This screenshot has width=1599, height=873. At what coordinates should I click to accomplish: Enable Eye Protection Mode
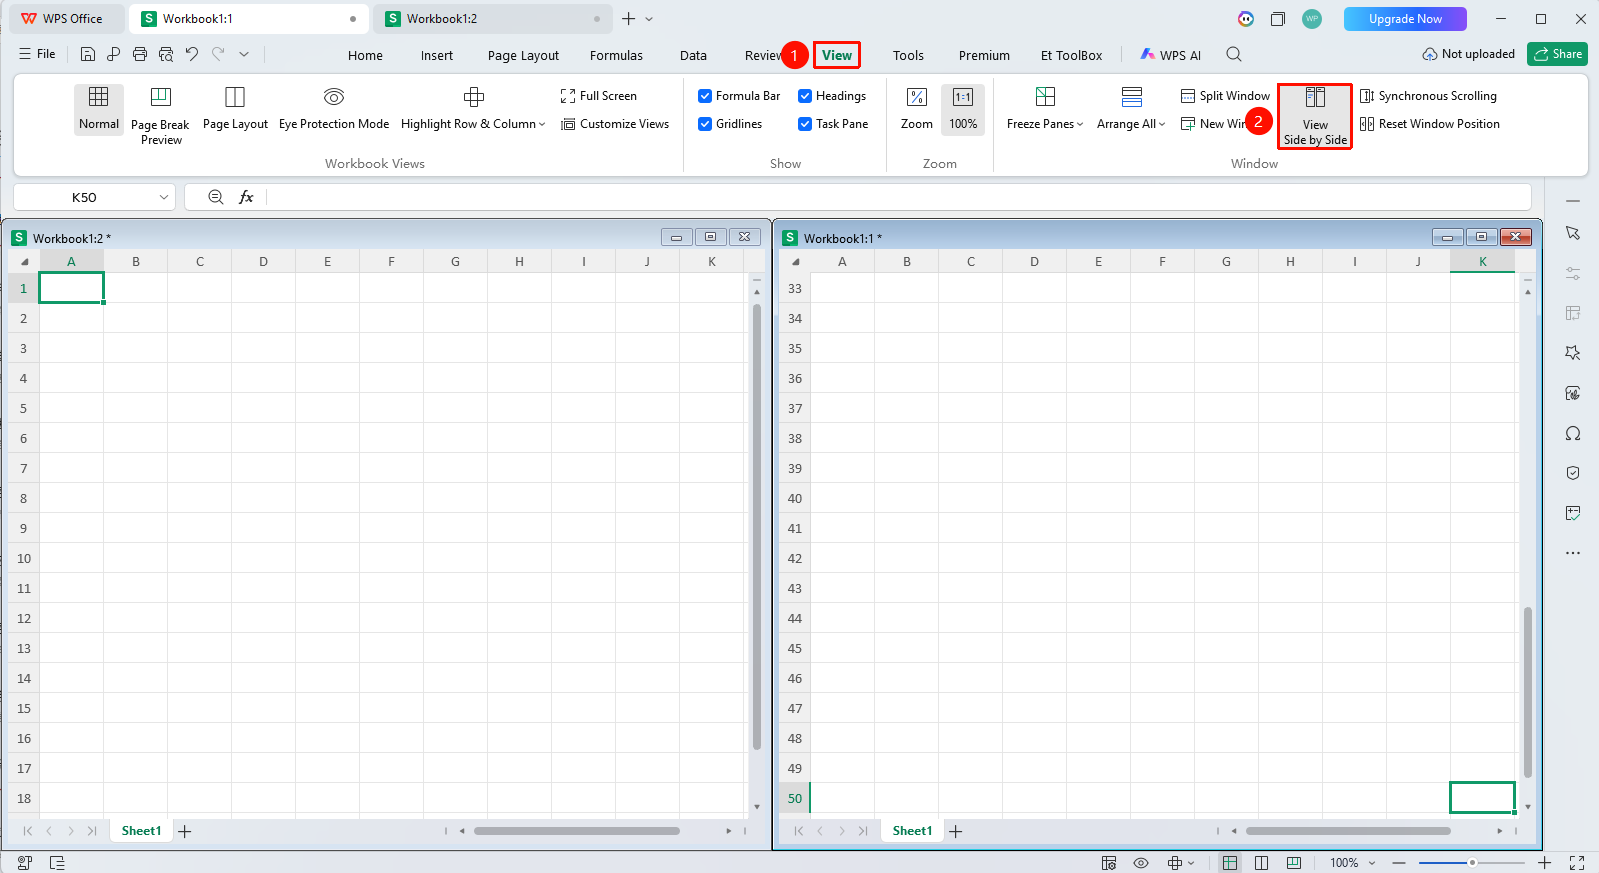334,109
